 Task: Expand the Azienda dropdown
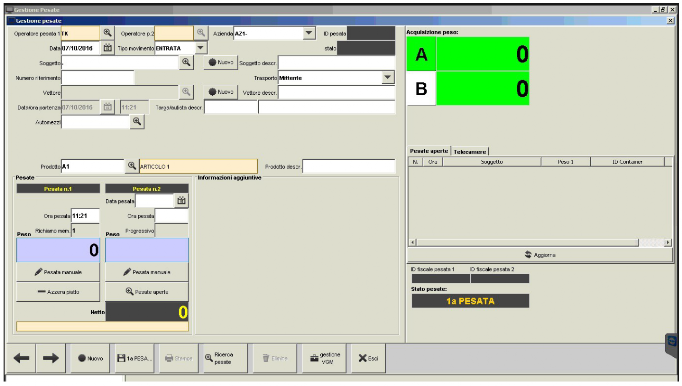coord(309,33)
